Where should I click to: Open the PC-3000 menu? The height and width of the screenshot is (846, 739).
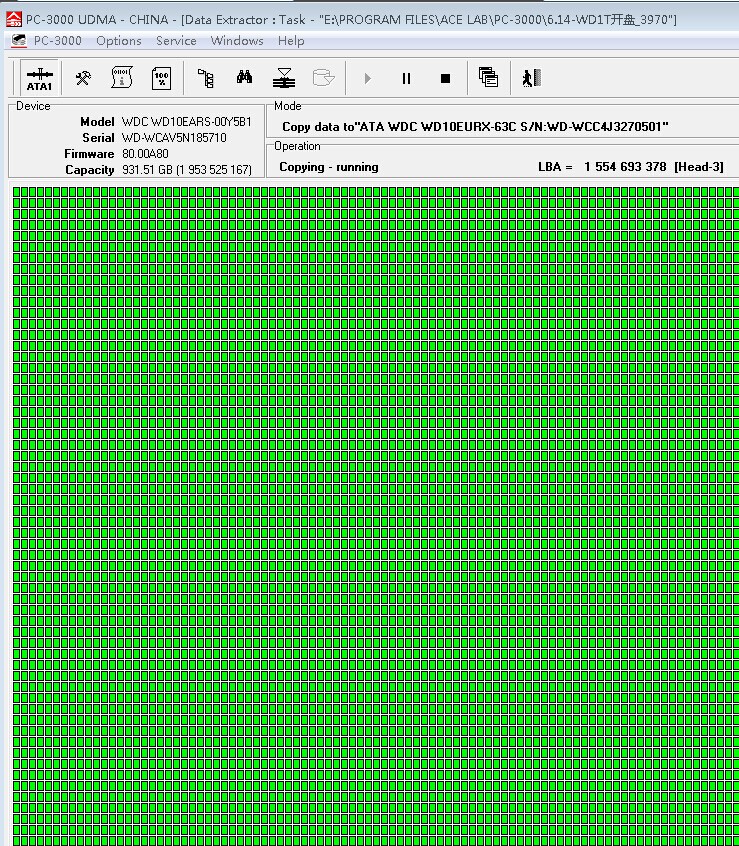[x=57, y=41]
